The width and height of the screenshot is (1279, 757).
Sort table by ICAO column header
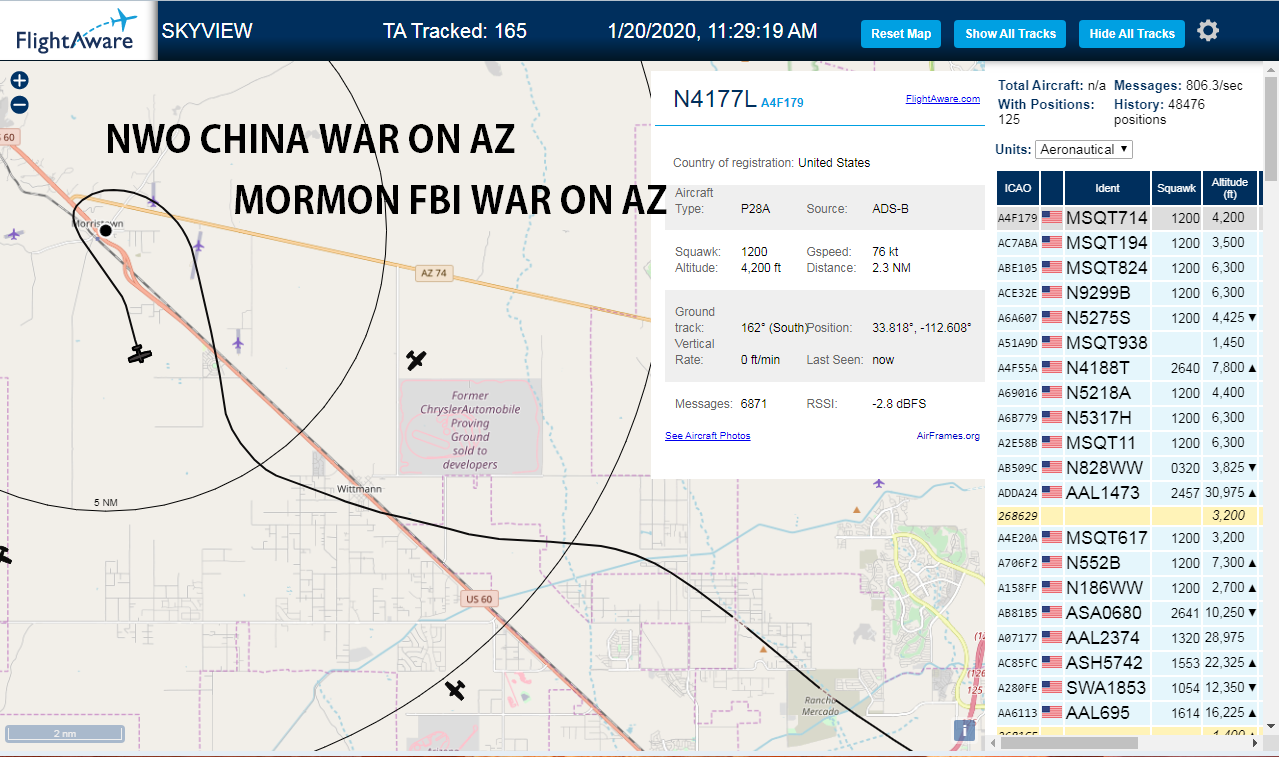pos(1018,188)
